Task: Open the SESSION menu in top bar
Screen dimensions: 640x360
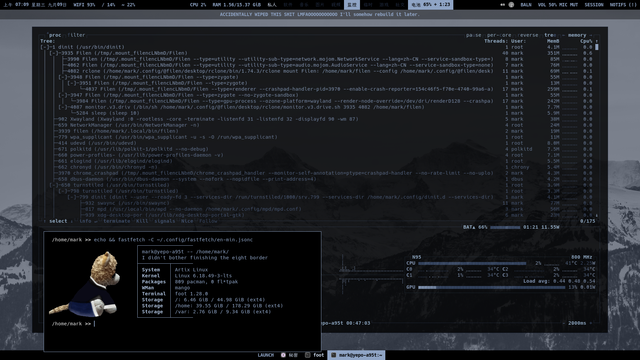Action: 594,5
